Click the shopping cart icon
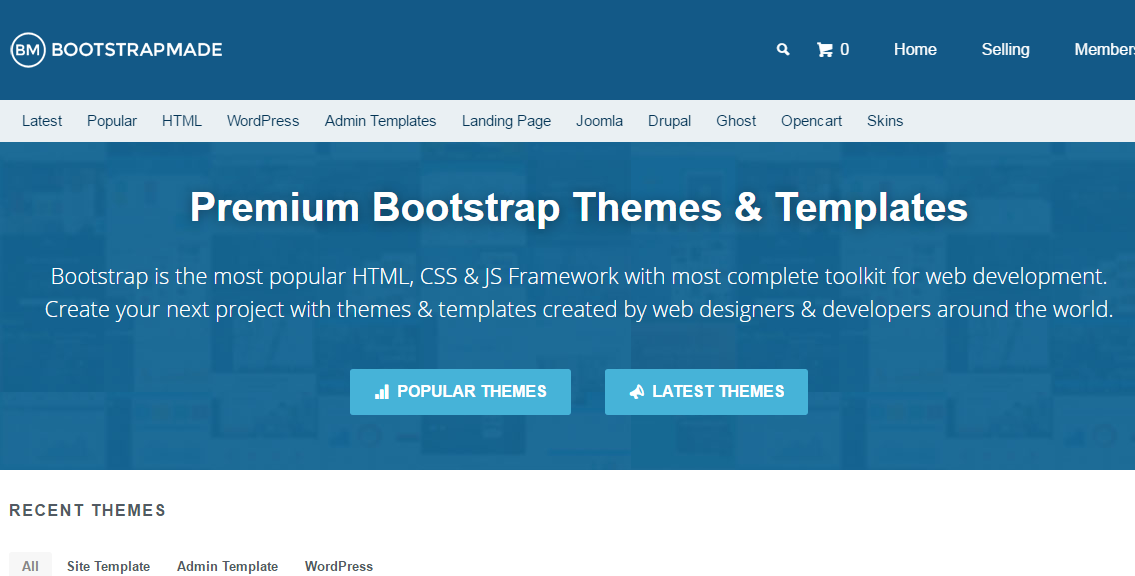Screen dimensions: 1135x576 click(825, 49)
